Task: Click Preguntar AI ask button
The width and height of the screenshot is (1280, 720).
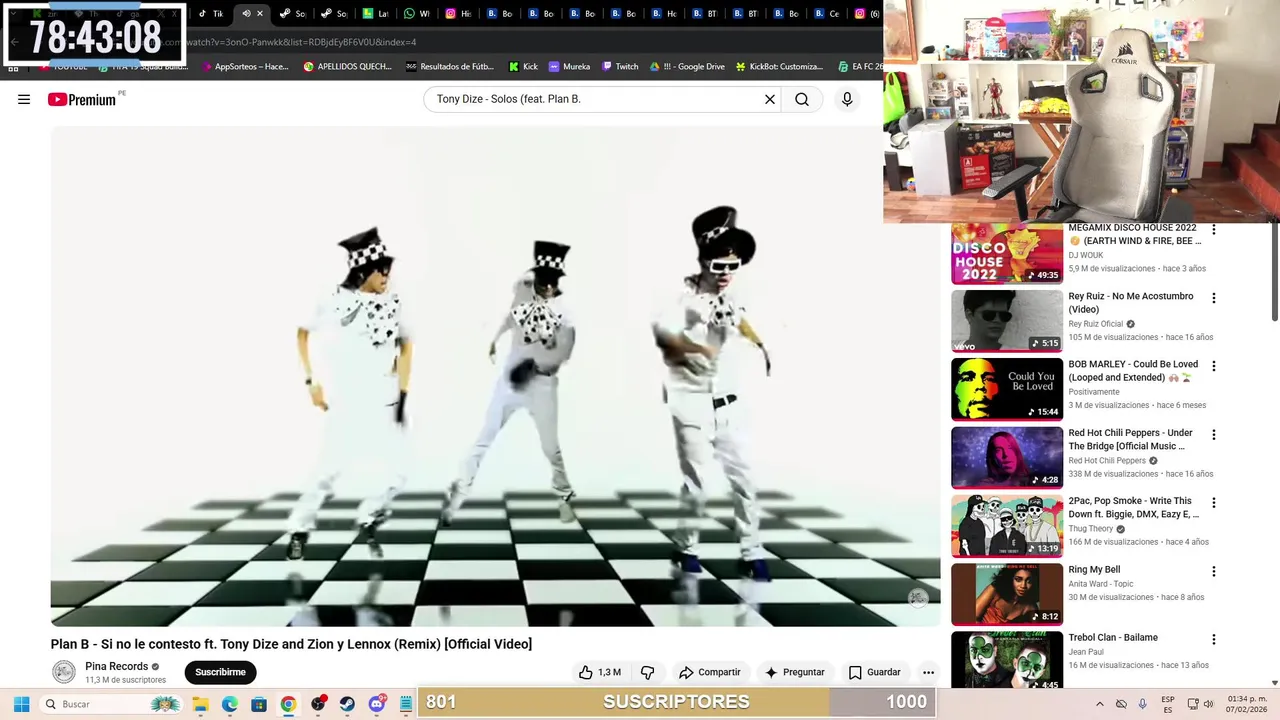Action: click(x=793, y=672)
